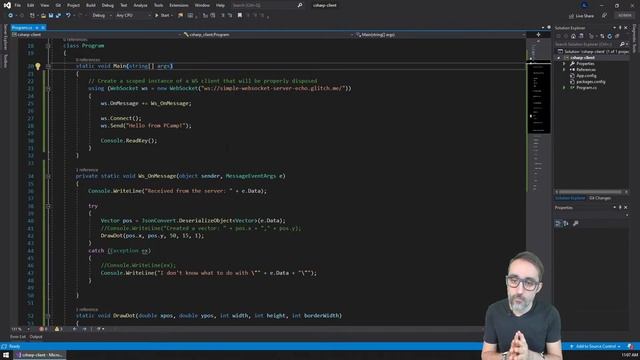
Task: Open the csharp-client project navigation dropdown
Action: [97, 35]
